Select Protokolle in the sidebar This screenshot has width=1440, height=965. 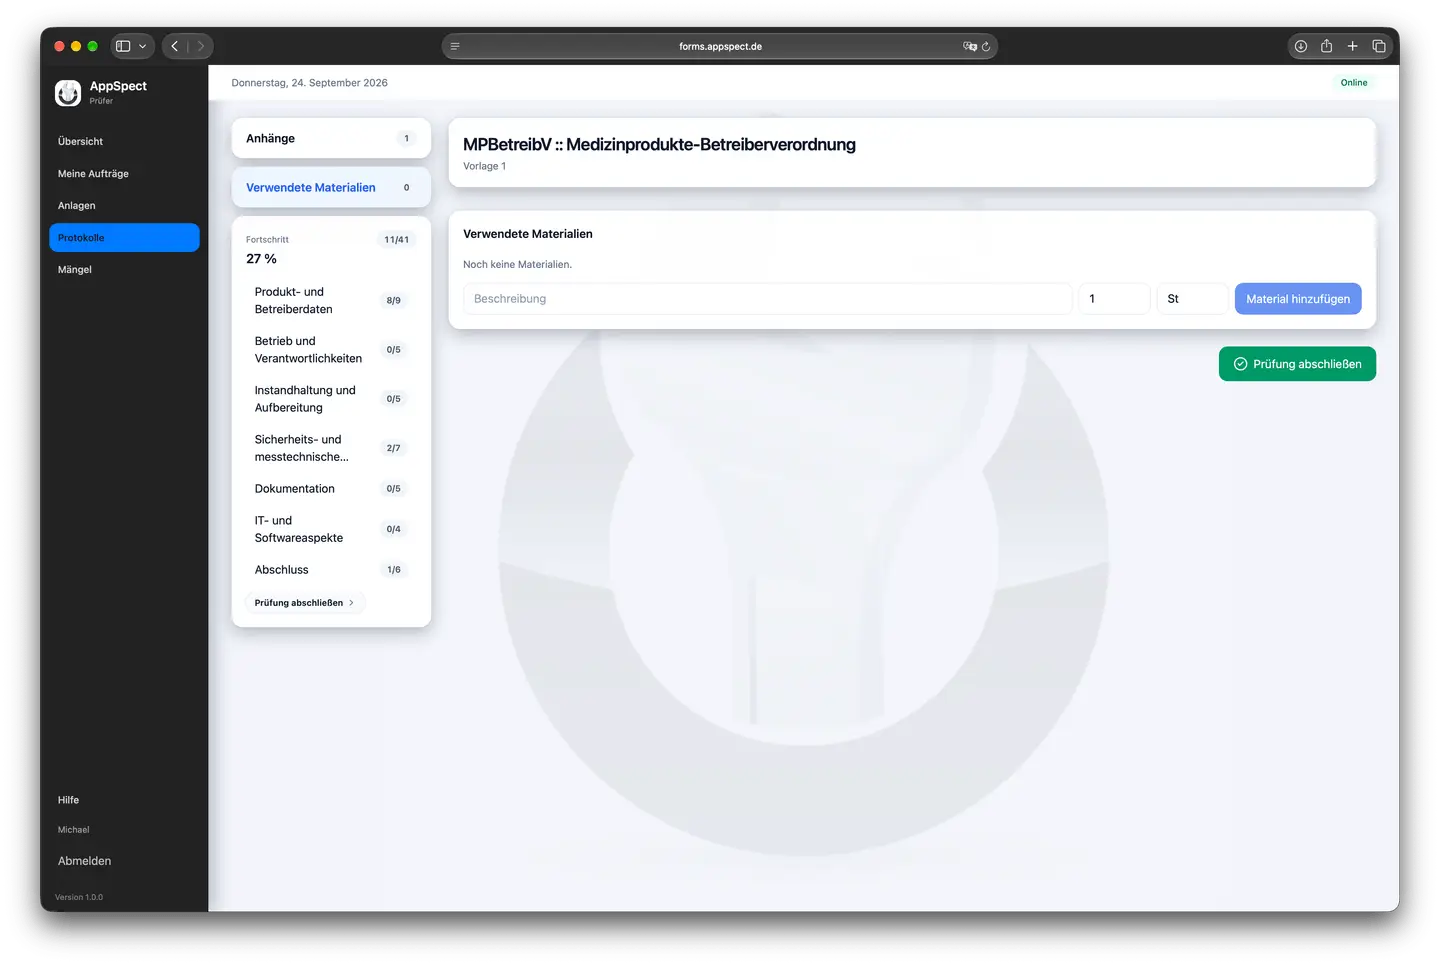tap(124, 238)
